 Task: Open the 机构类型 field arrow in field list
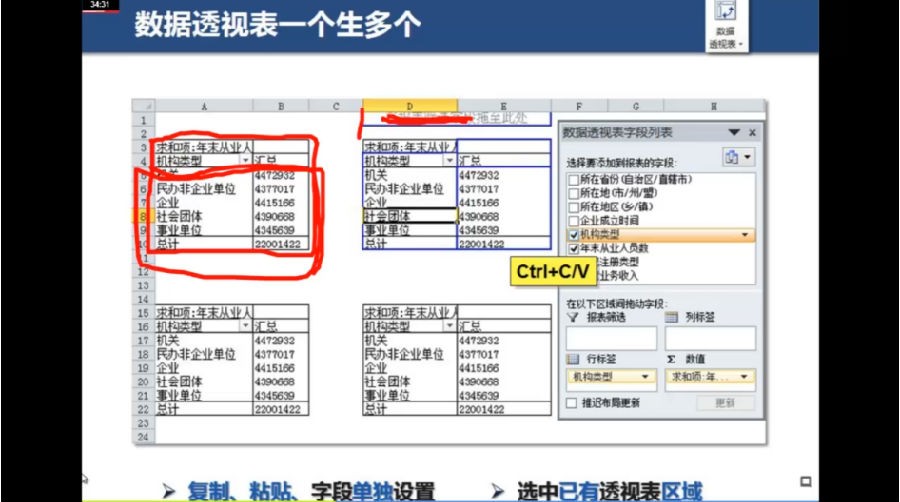click(x=745, y=235)
